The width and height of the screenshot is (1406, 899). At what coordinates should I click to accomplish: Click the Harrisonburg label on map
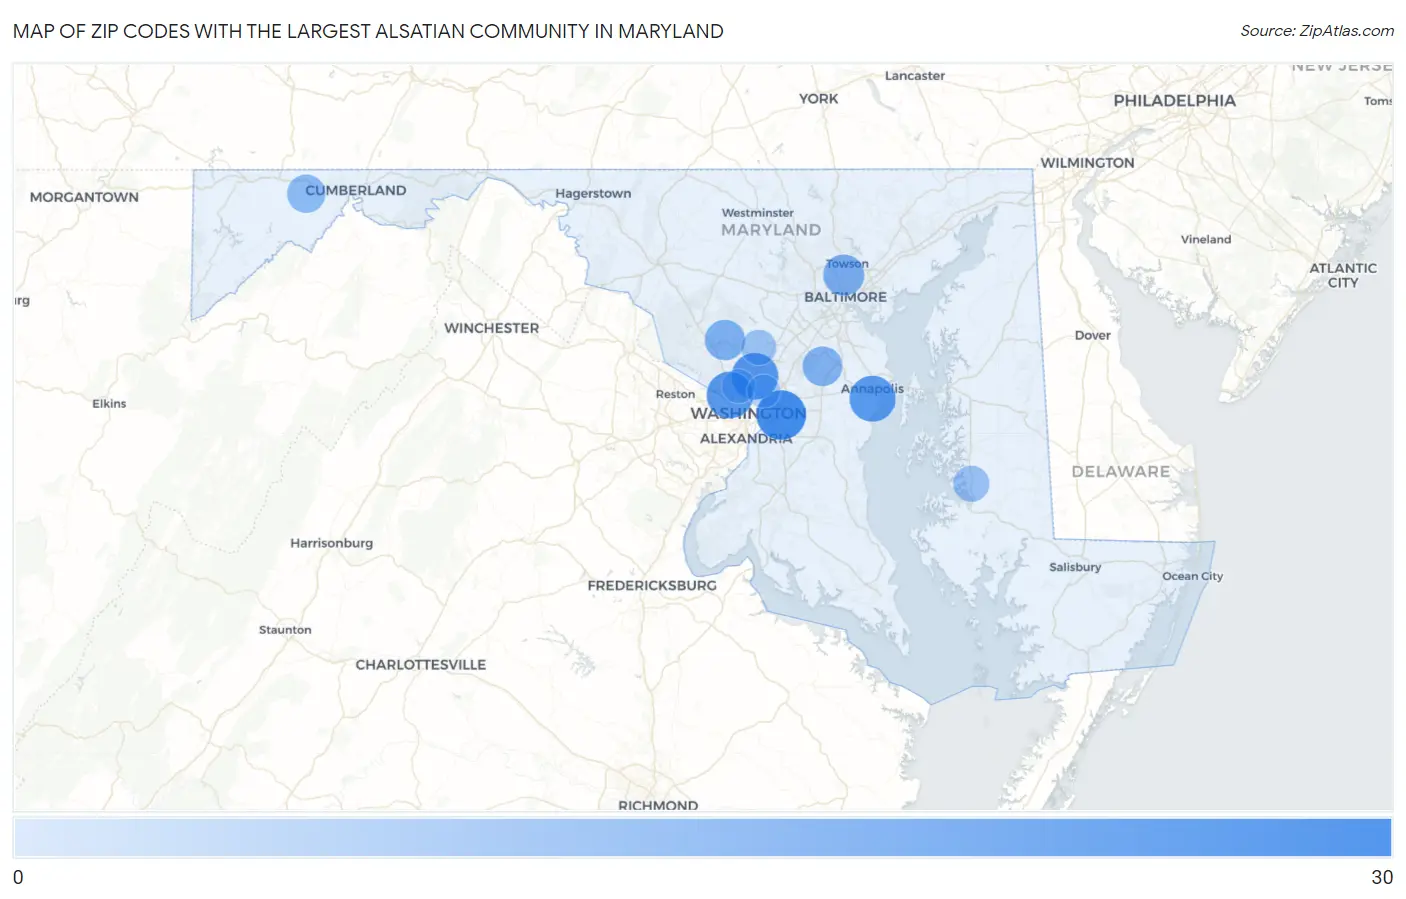(331, 543)
